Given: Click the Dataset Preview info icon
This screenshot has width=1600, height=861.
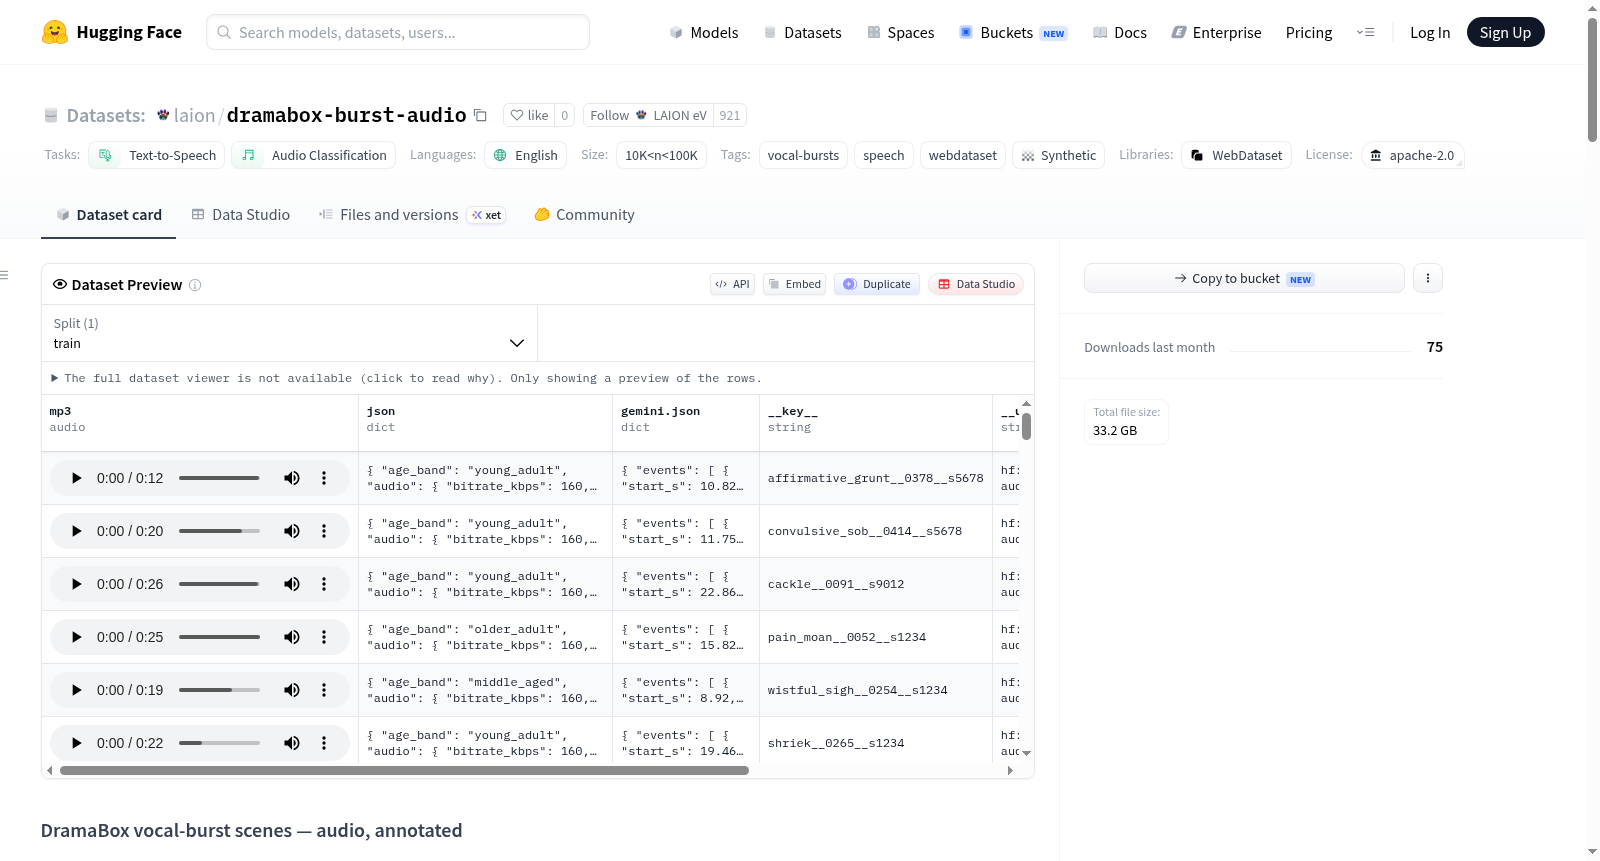Looking at the screenshot, I should pyautogui.click(x=195, y=285).
